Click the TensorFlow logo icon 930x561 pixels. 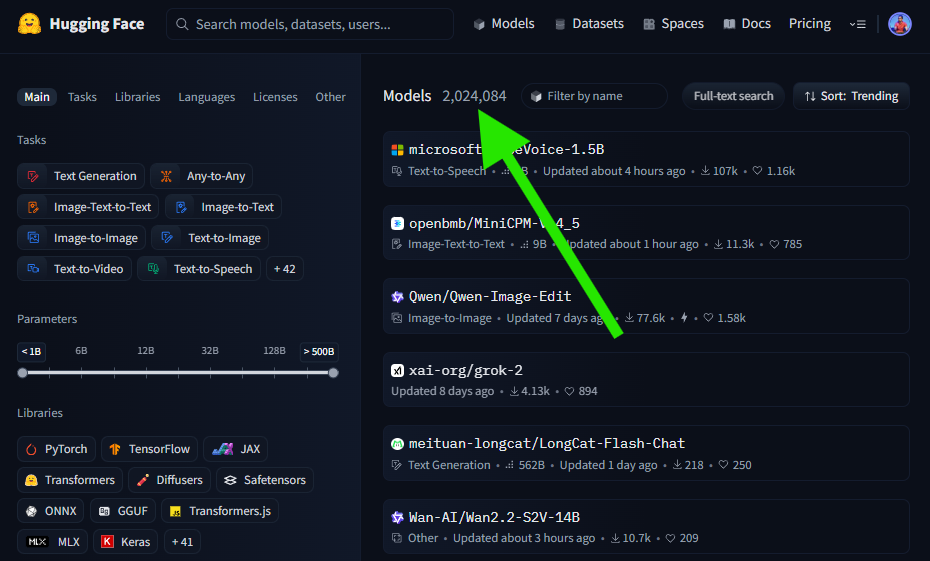click(115, 450)
